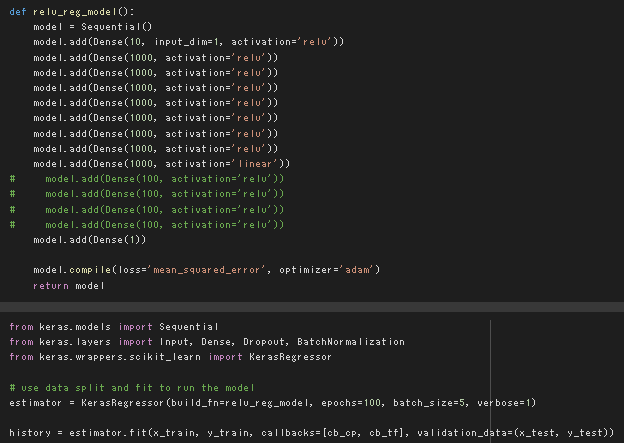The image size is (624, 443).
Task: Click the return model statement
Action: click(x=69, y=286)
